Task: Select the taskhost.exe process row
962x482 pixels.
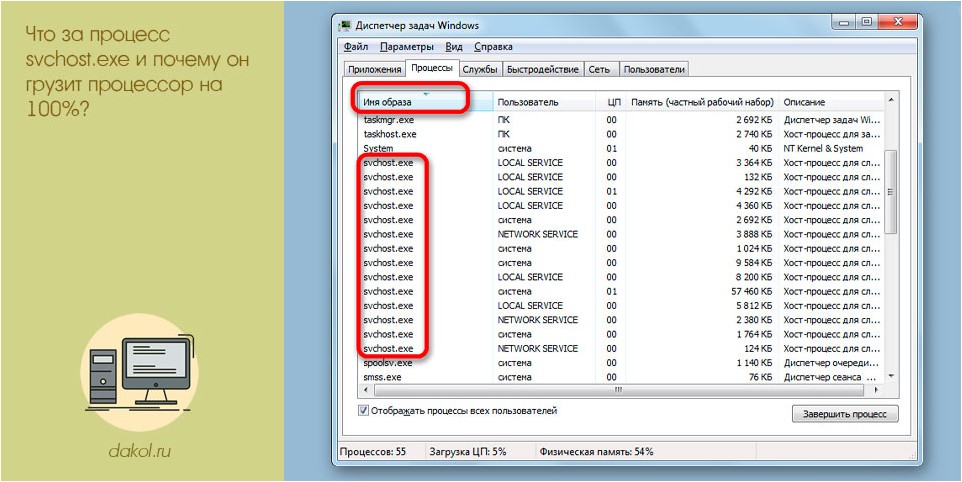Action: tap(621, 134)
